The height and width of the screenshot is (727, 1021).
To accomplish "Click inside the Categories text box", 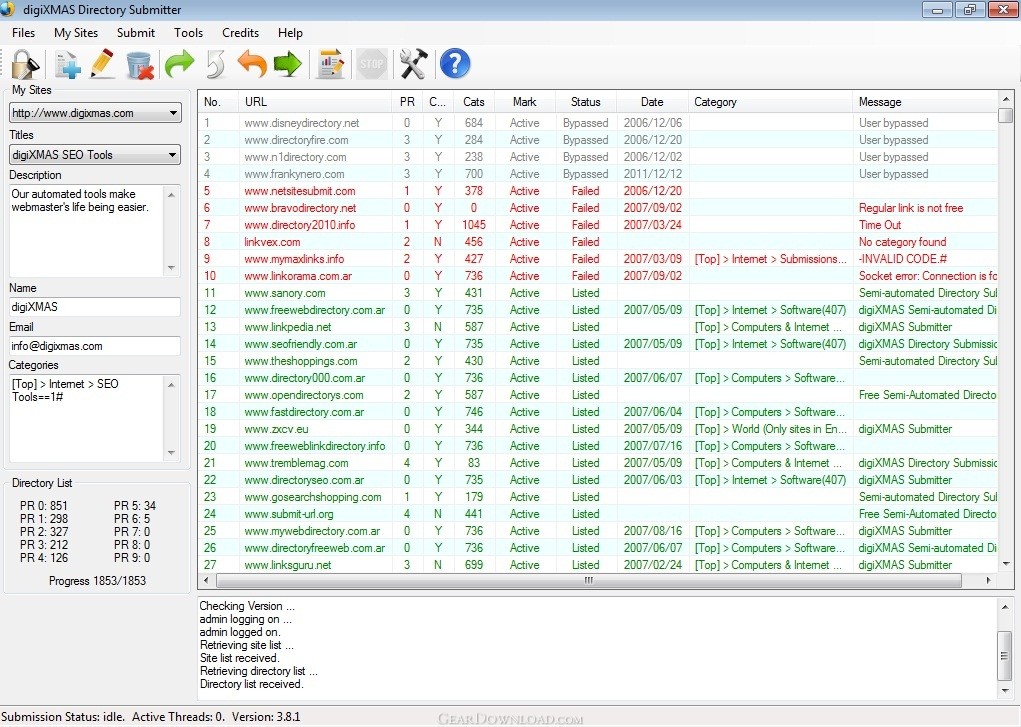I will (87, 418).
